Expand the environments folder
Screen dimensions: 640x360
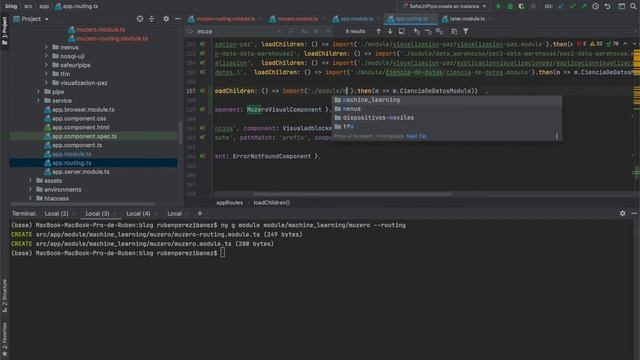[30, 190]
